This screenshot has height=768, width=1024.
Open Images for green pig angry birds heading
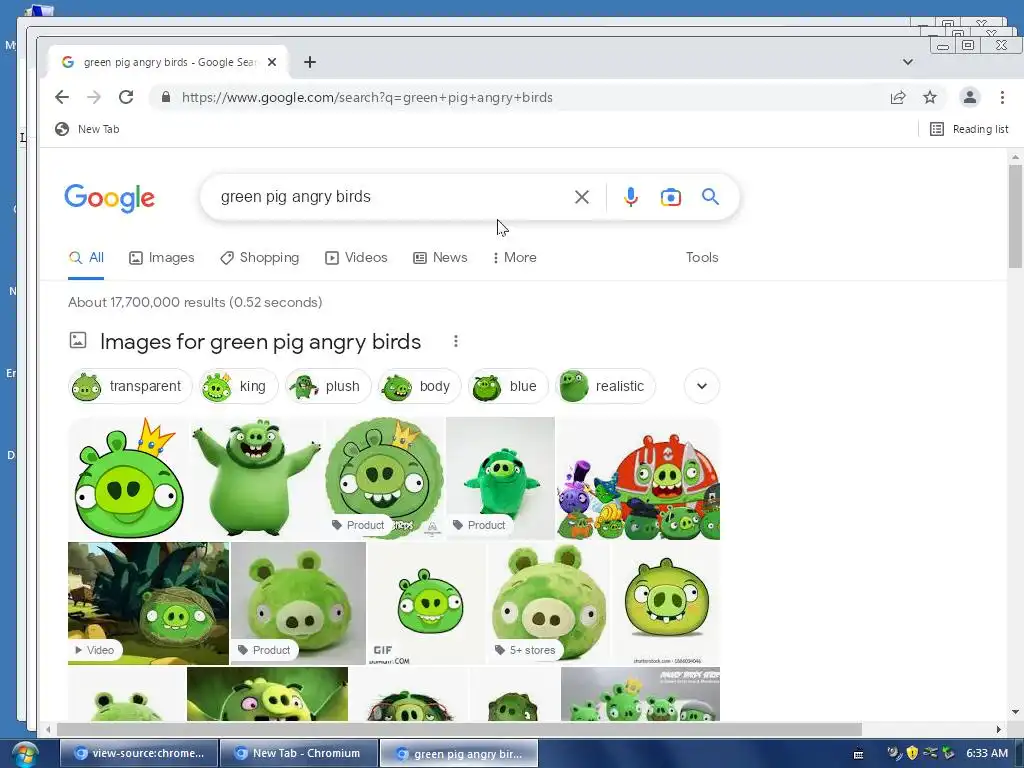260,342
